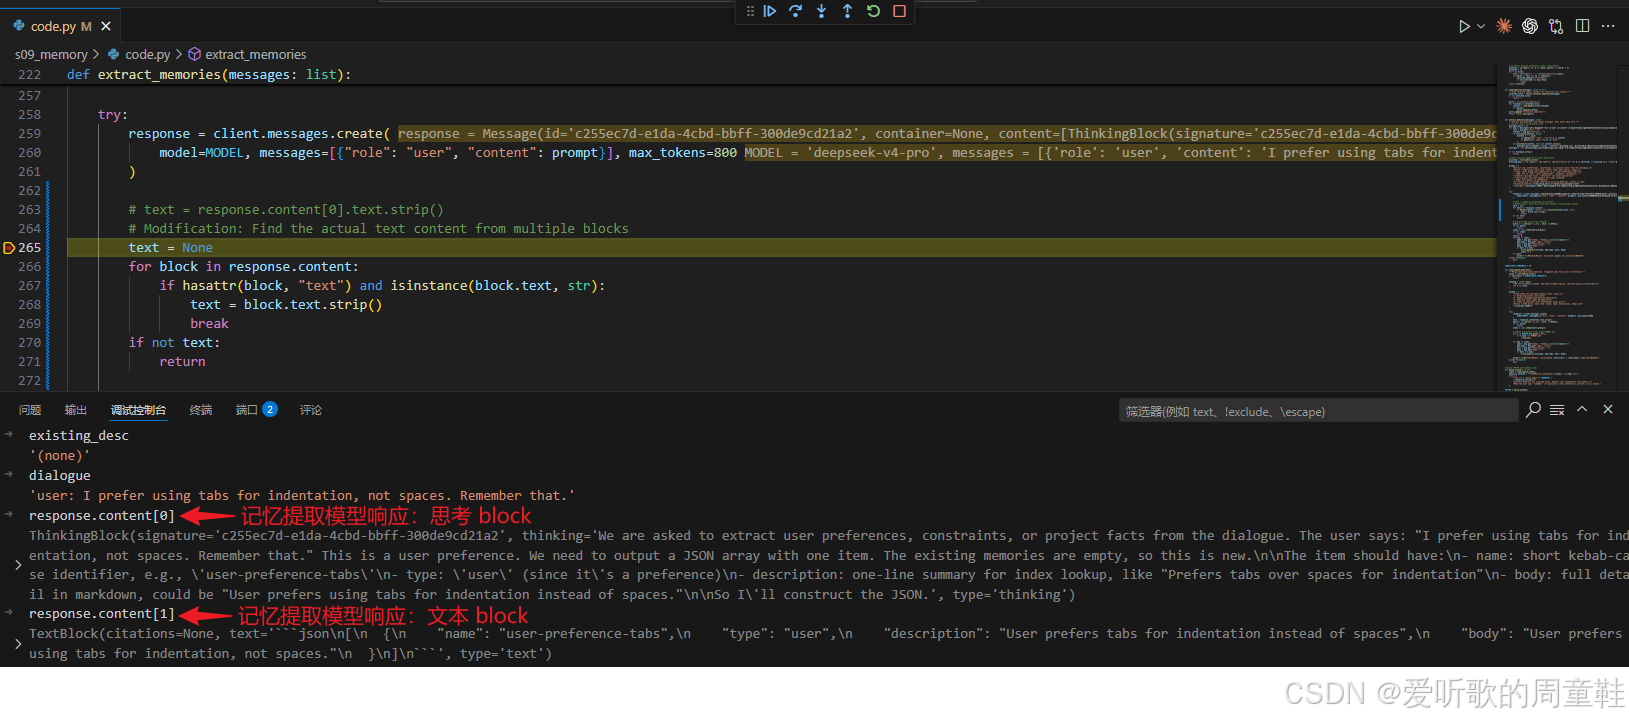
Task: Continue debugging with the Continue button
Action: pos(769,11)
